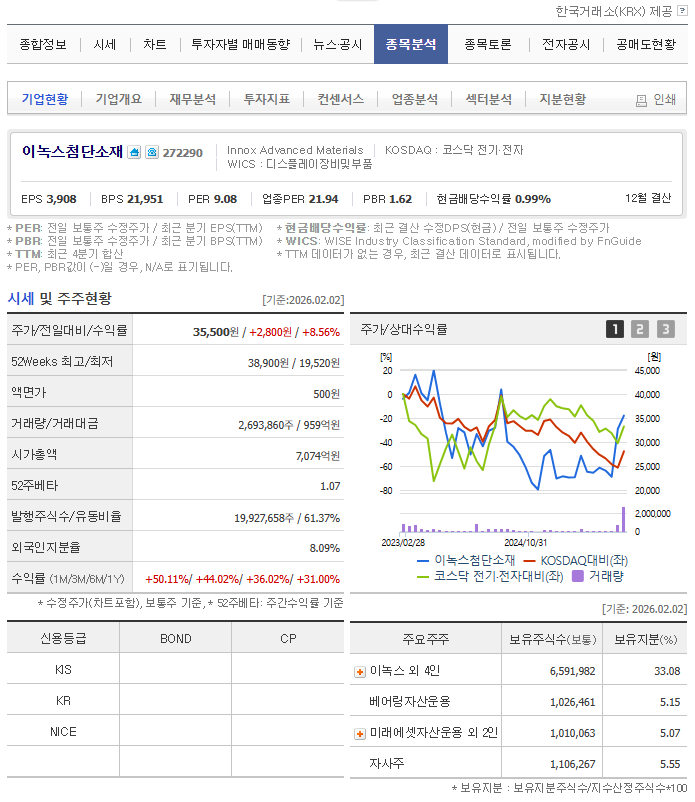This screenshot has height=802, width=695.
Task: Click the blue 이녹스첨단소재 legend line marker
Action: tap(423, 561)
